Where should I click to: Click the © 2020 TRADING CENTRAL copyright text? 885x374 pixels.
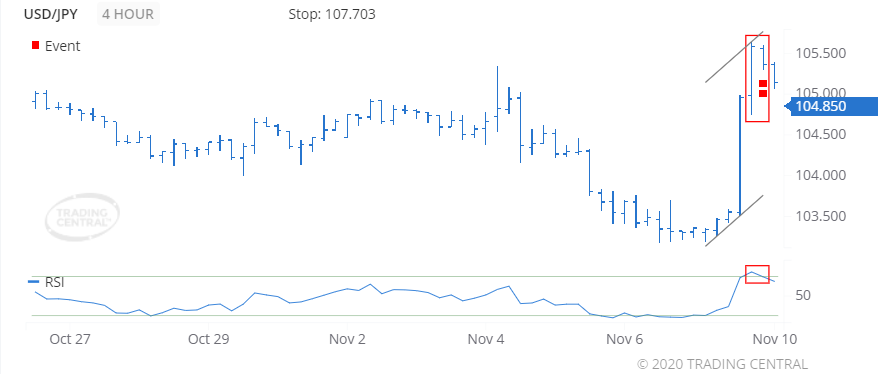(x=722, y=364)
